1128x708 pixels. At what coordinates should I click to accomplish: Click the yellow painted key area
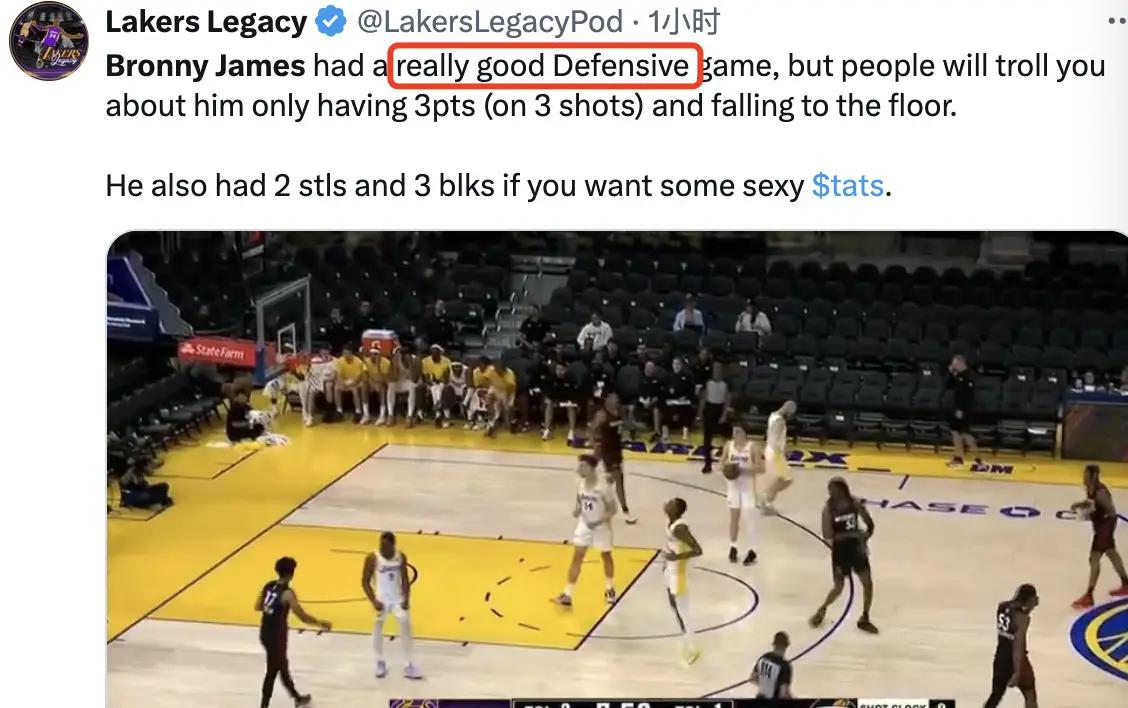440,570
